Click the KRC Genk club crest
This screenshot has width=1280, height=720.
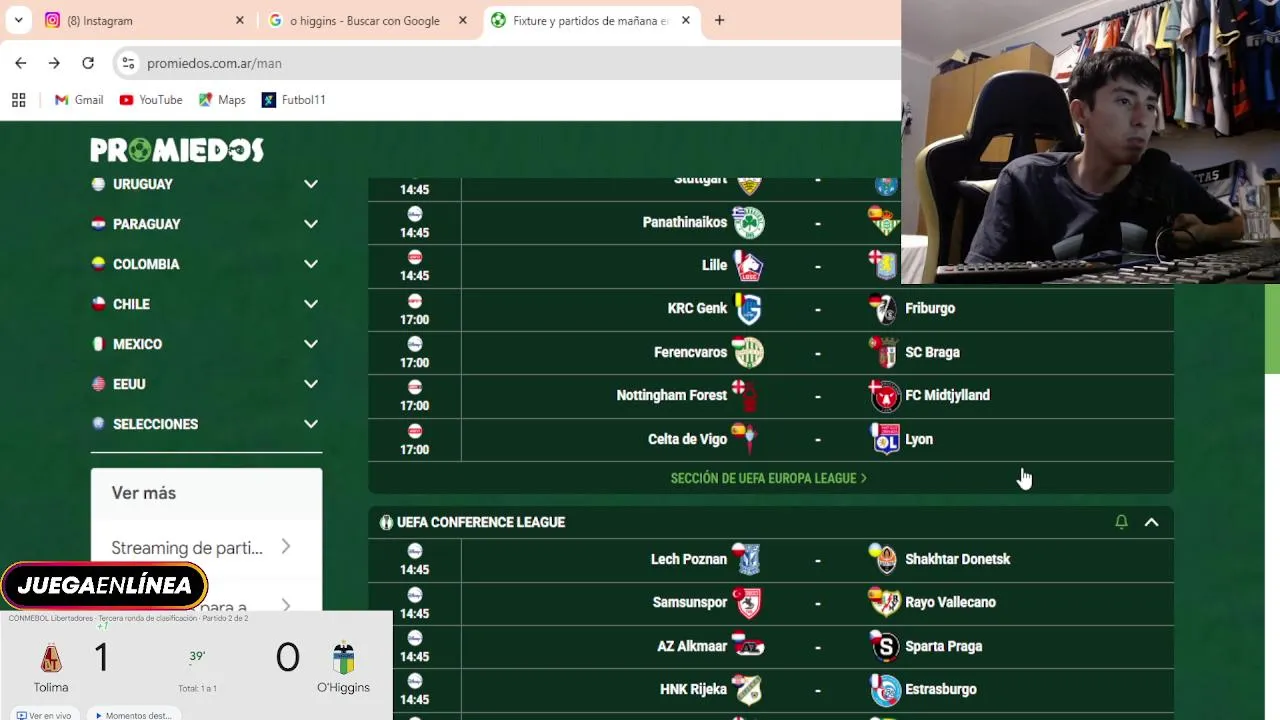point(748,309)
